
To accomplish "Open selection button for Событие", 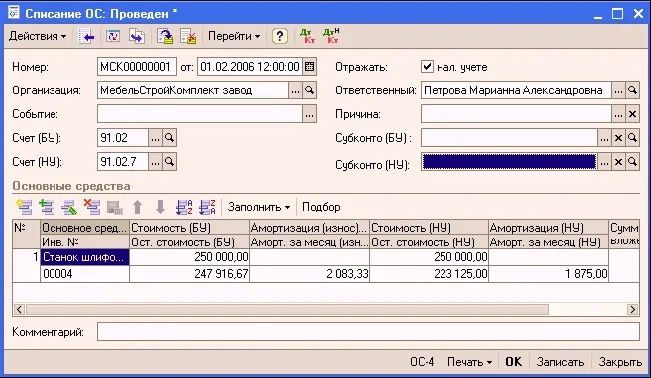I will 309,114.
